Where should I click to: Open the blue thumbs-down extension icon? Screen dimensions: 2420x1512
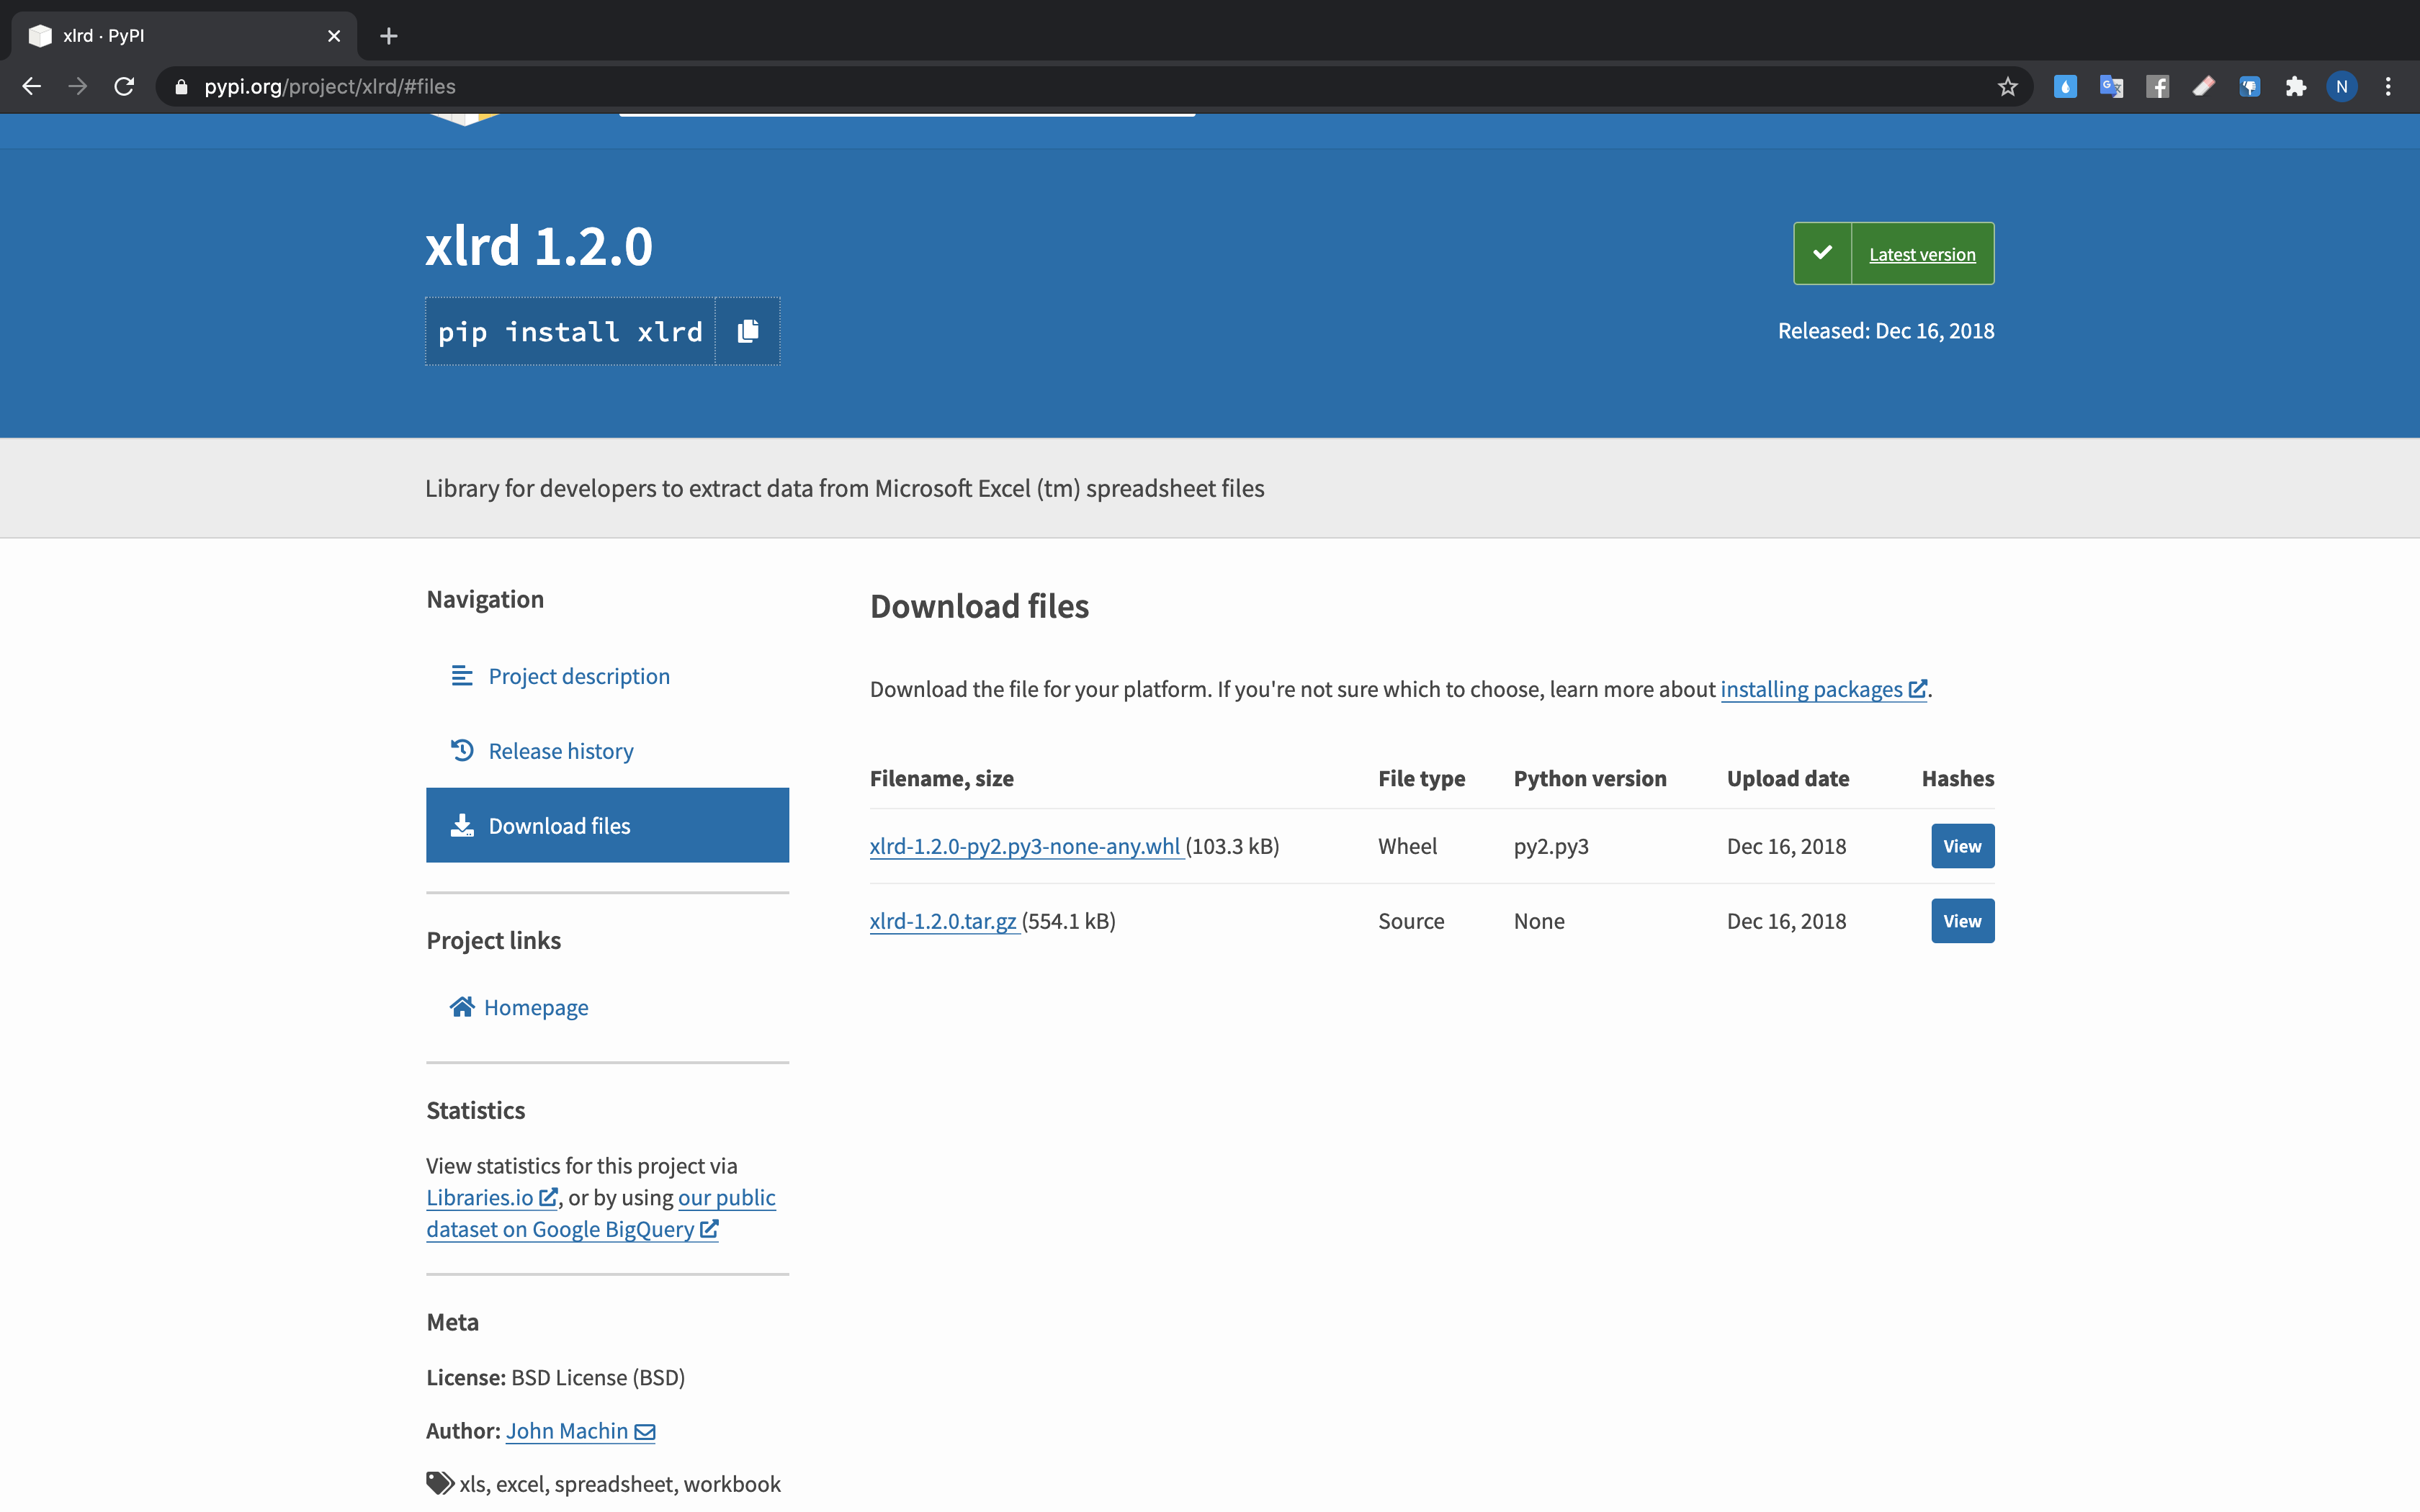point(2250,87)
